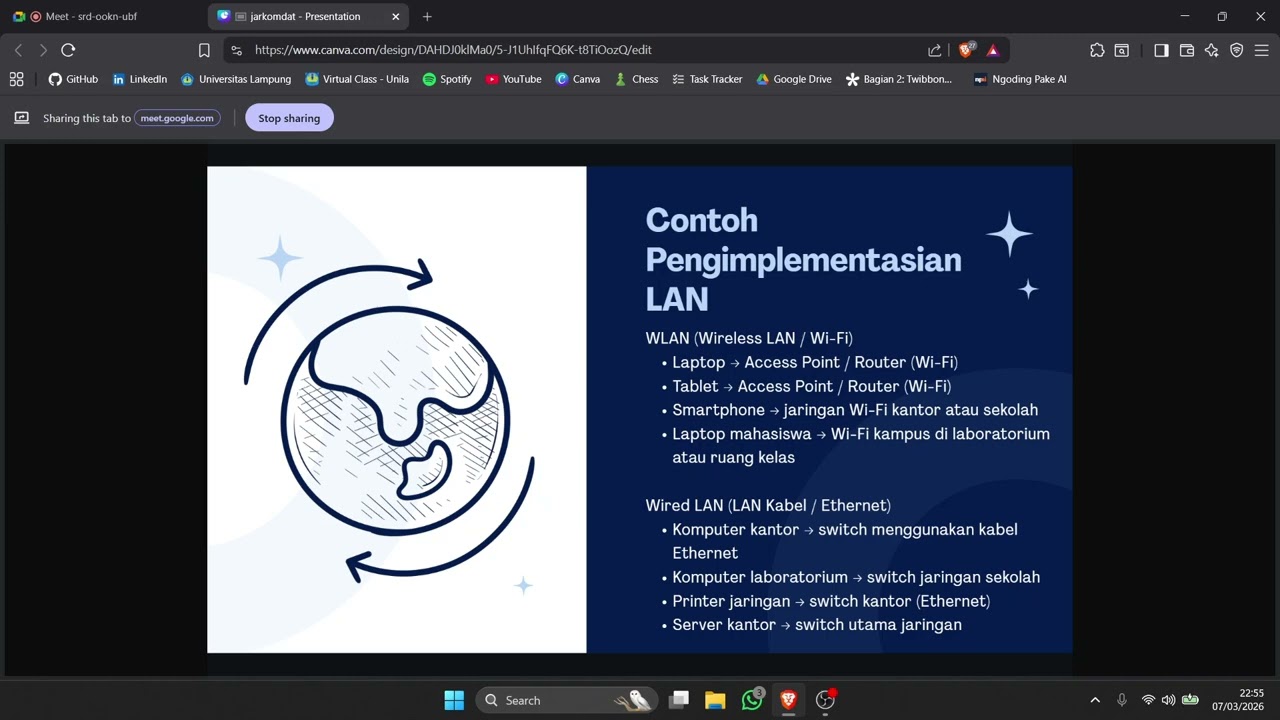Open the Brave VPN shield icon
1280x720 pixels.
[1237, 50]
